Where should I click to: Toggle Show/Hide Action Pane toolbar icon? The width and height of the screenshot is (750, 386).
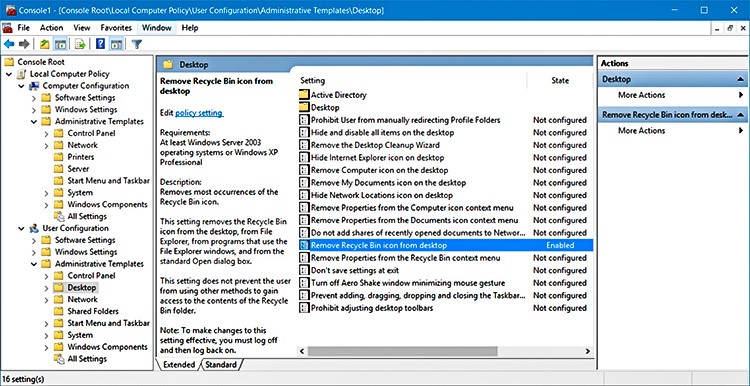[x=116, y=44]
